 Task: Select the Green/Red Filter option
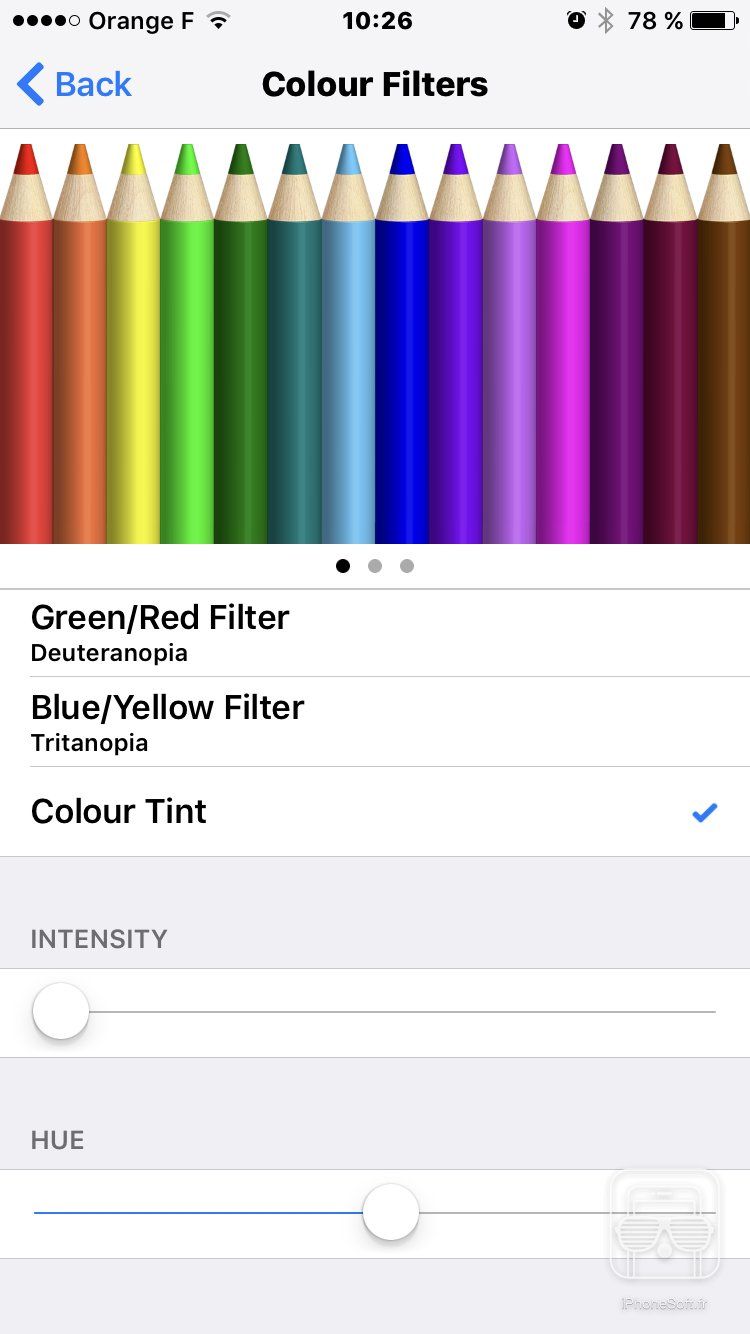[x=160, y=632]
